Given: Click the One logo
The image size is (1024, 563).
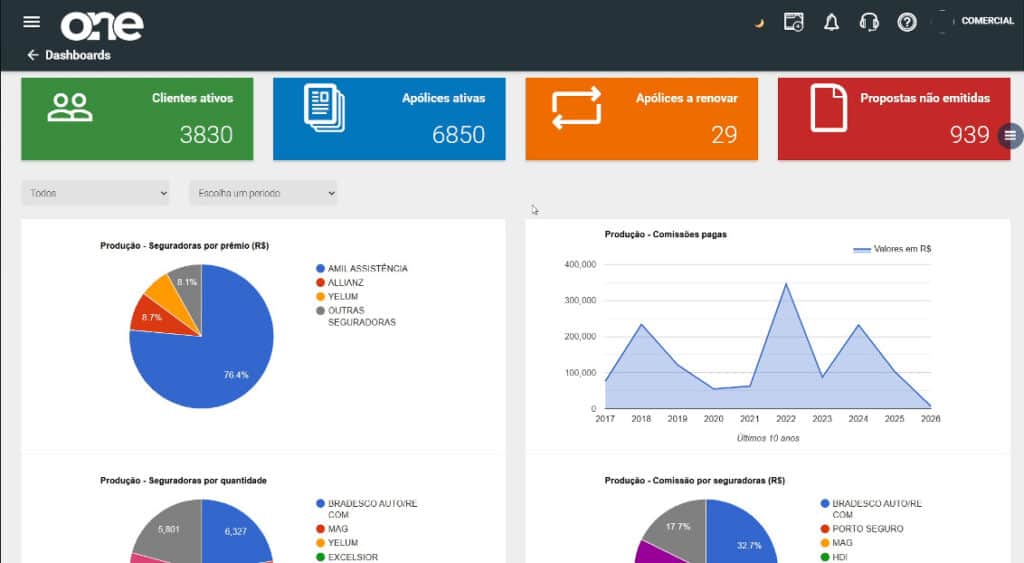Looking at the screenshot, I should 102,26.
